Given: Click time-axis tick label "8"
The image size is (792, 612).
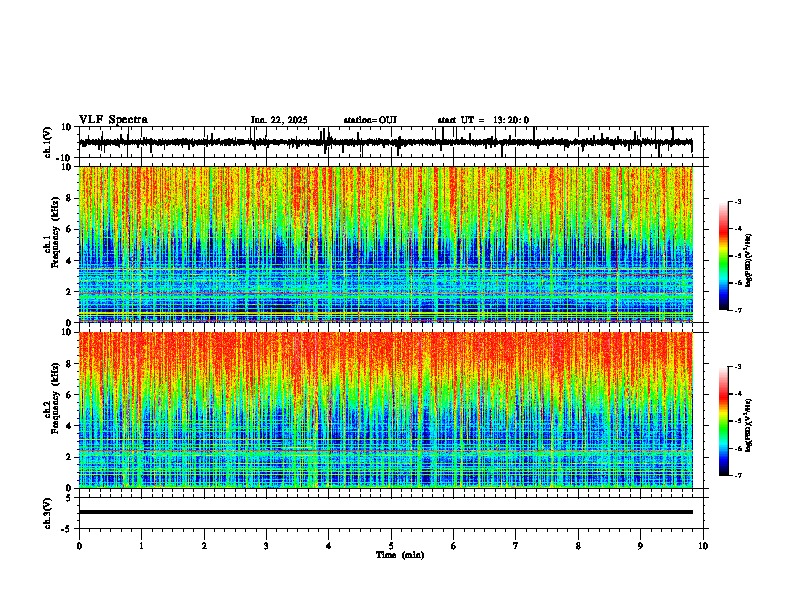Looking at the screenshot, I should pos(578,546).
